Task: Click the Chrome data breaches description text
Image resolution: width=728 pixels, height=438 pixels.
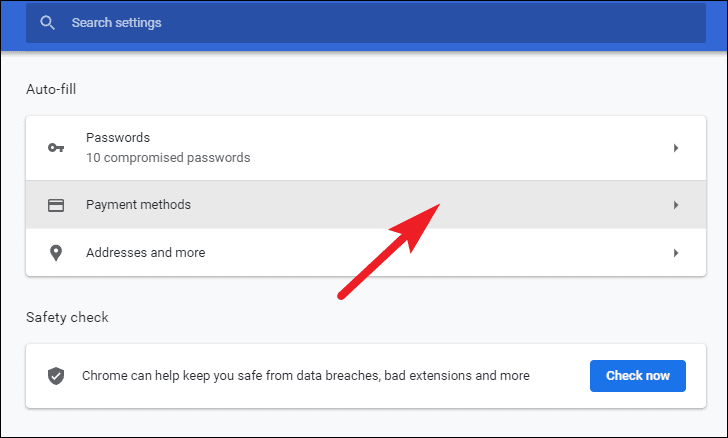Action: 306,376
